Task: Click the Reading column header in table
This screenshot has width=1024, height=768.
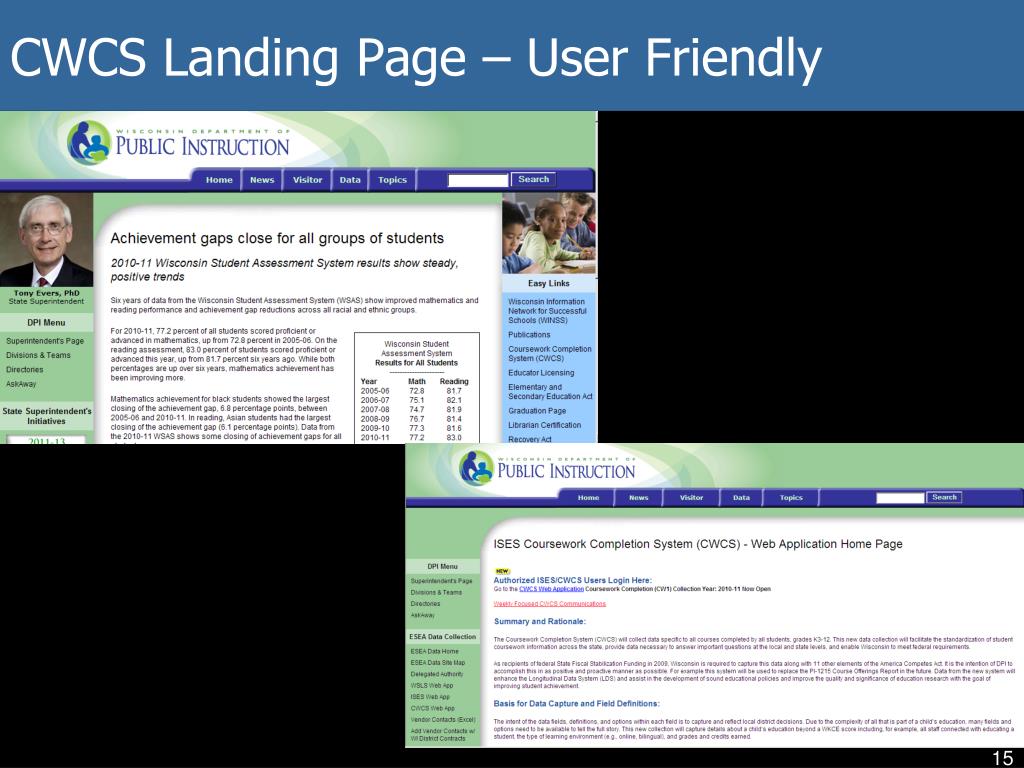Action: (x=454, y=381)
